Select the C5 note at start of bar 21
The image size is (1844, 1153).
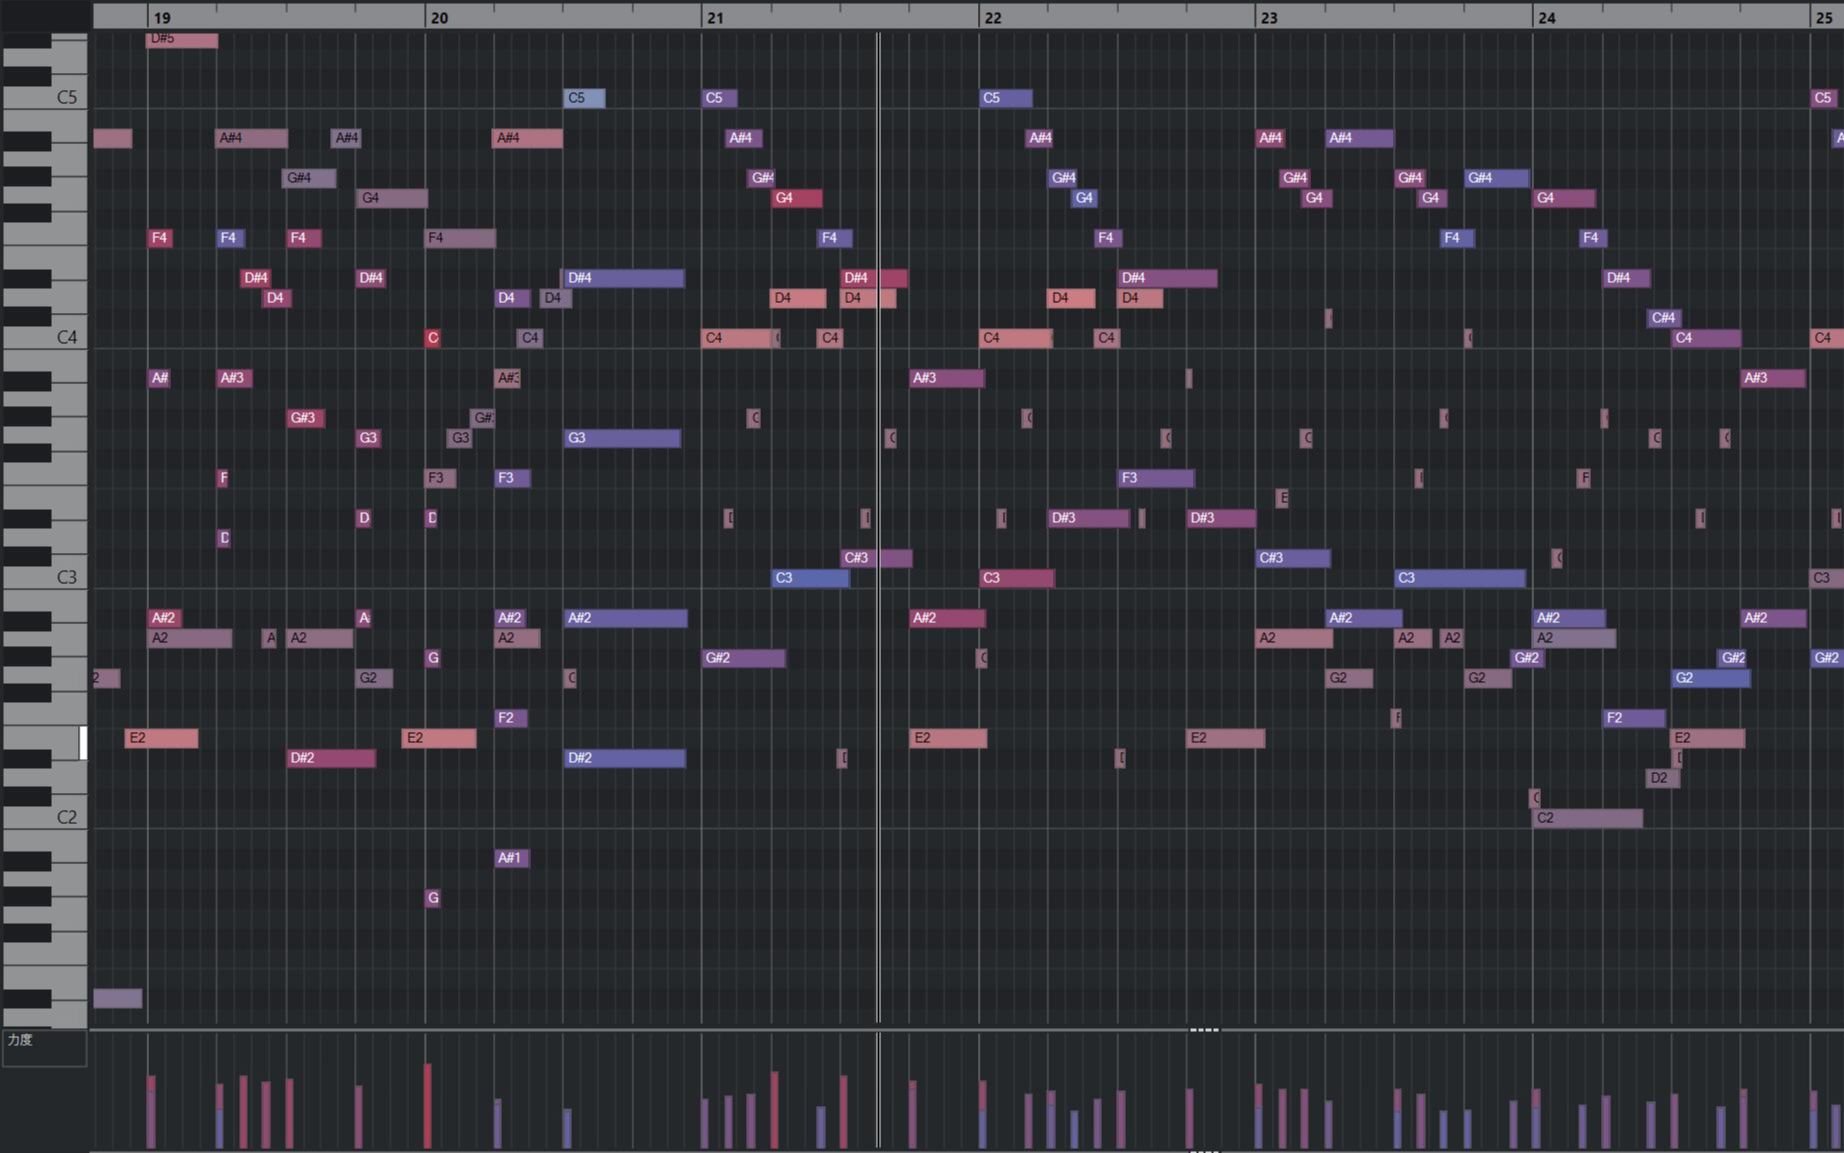720,98
